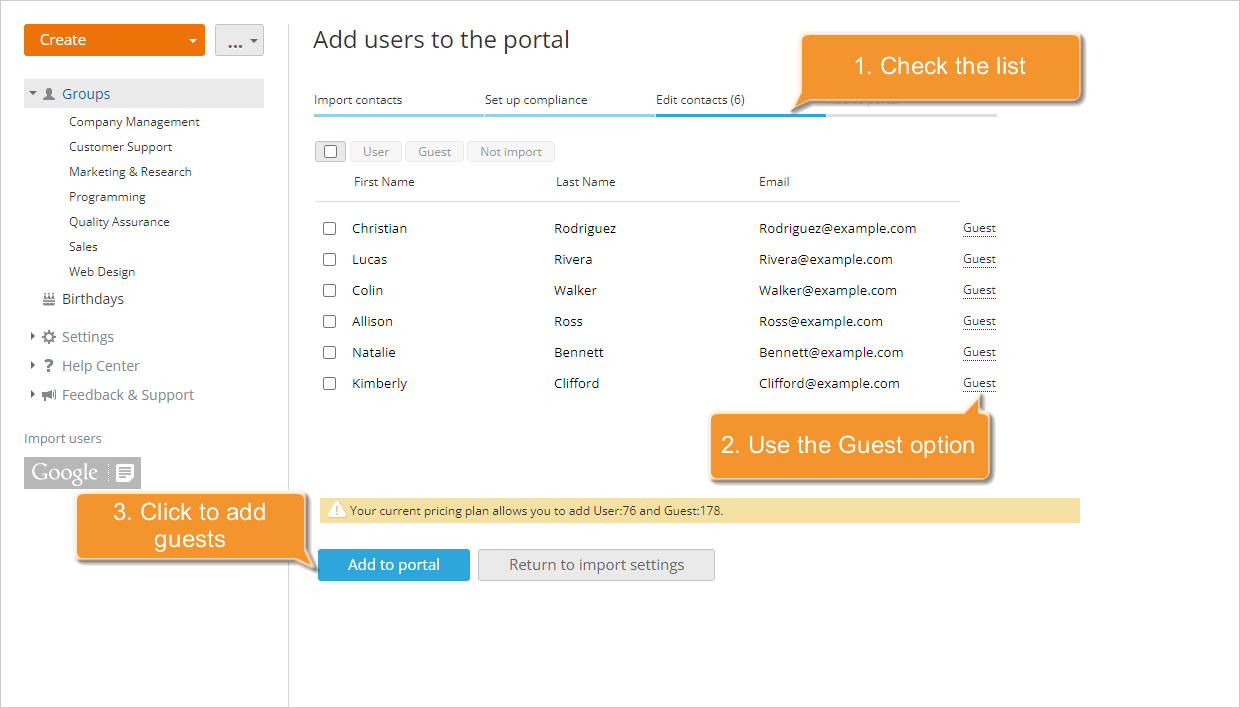Click the Feedback & Support megaphone icon
This screenshot has height=708, width=1240.
[48, 395]
